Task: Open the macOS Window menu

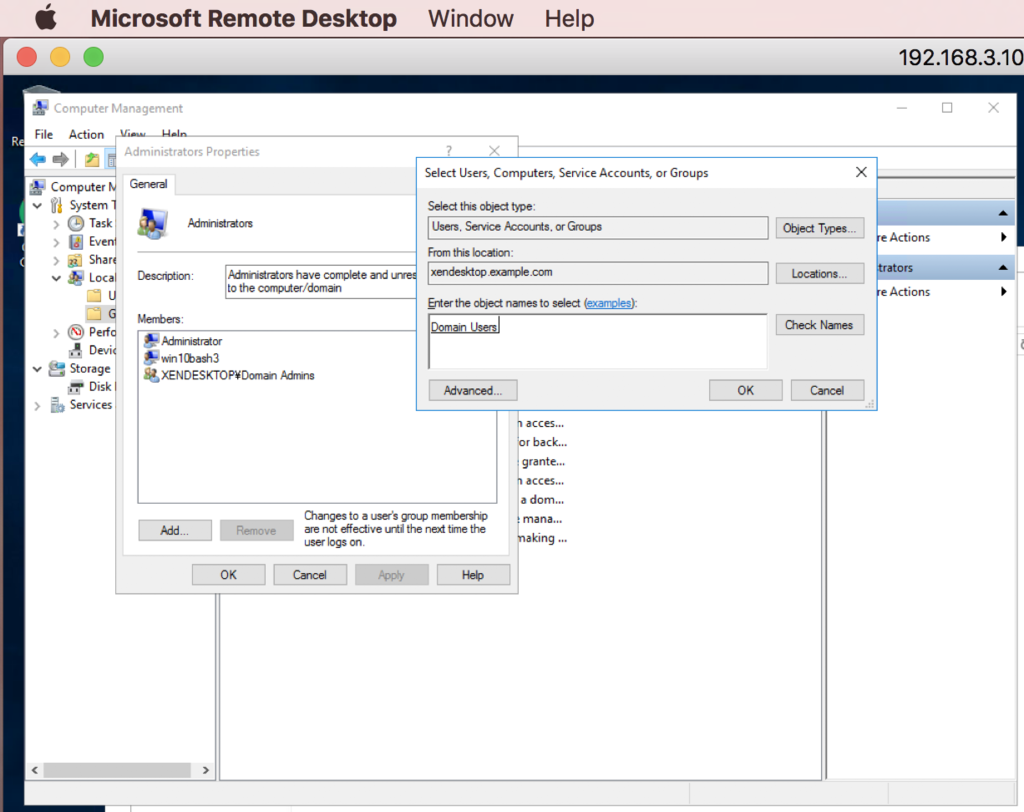Action: point(470,18)
